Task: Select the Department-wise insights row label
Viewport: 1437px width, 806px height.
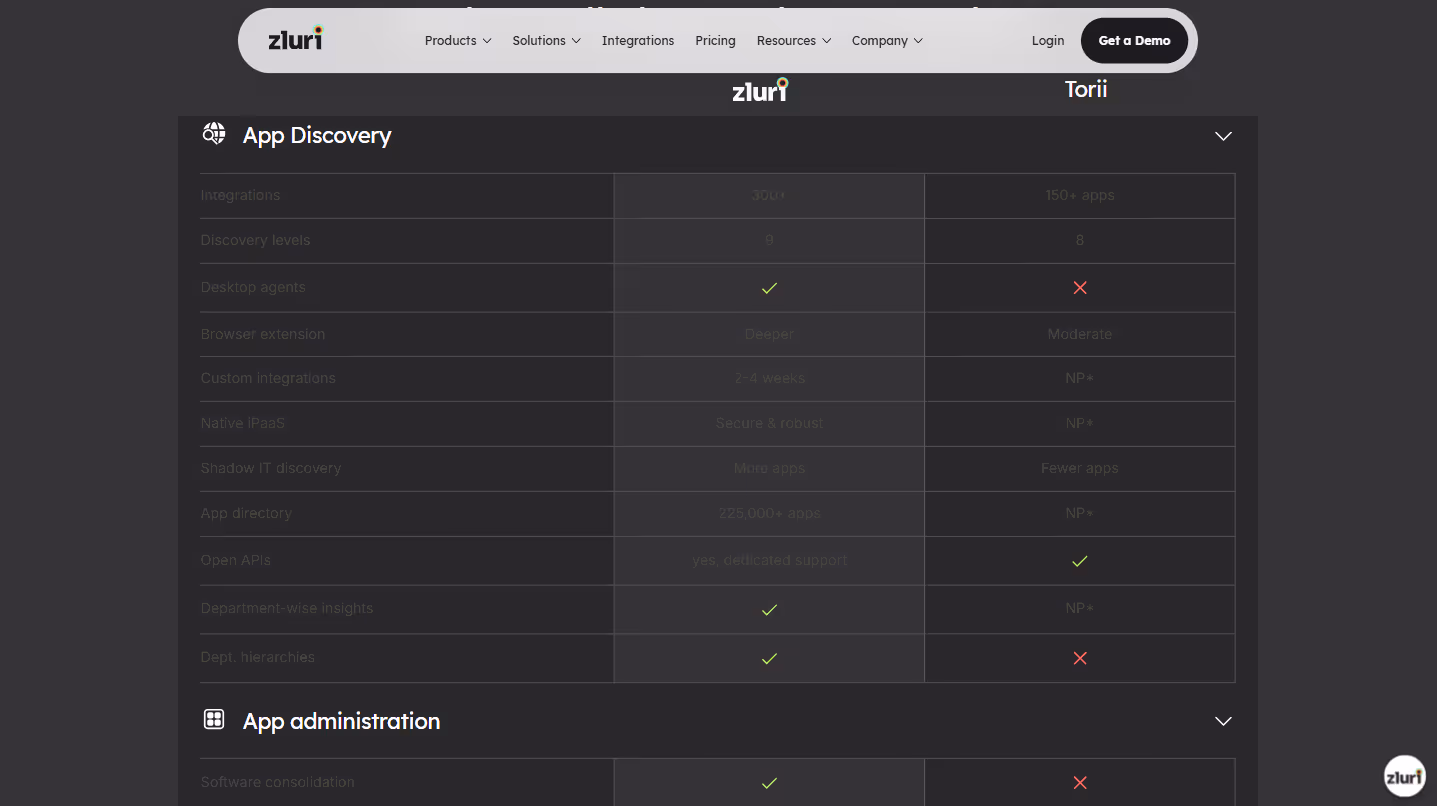Action: click(287, 608)
